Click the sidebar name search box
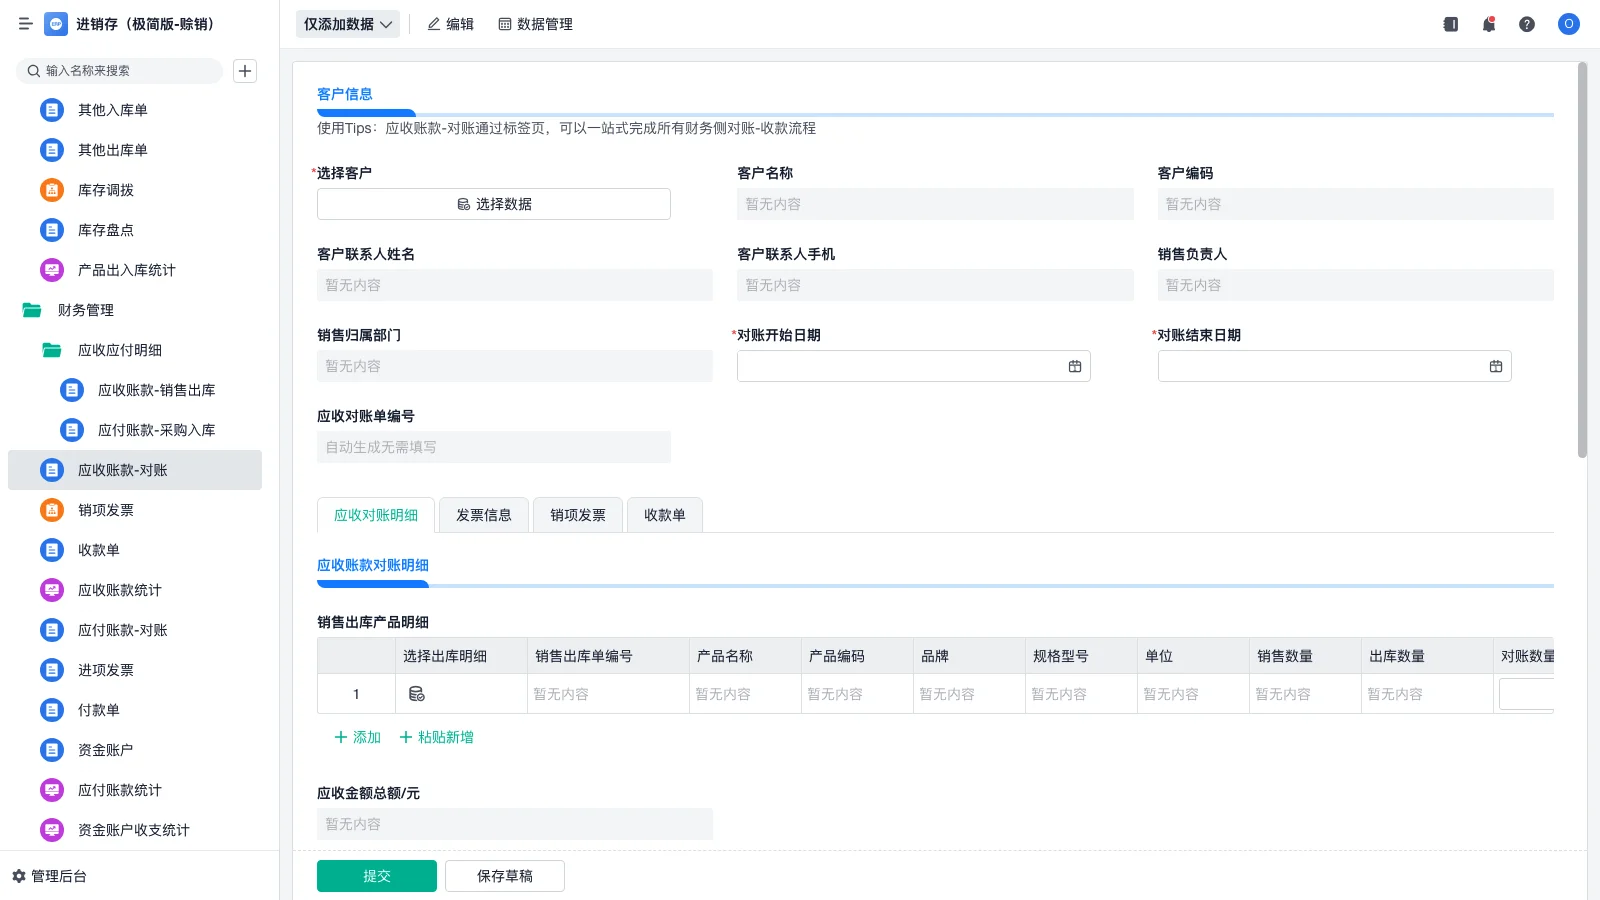 (120, 71)
